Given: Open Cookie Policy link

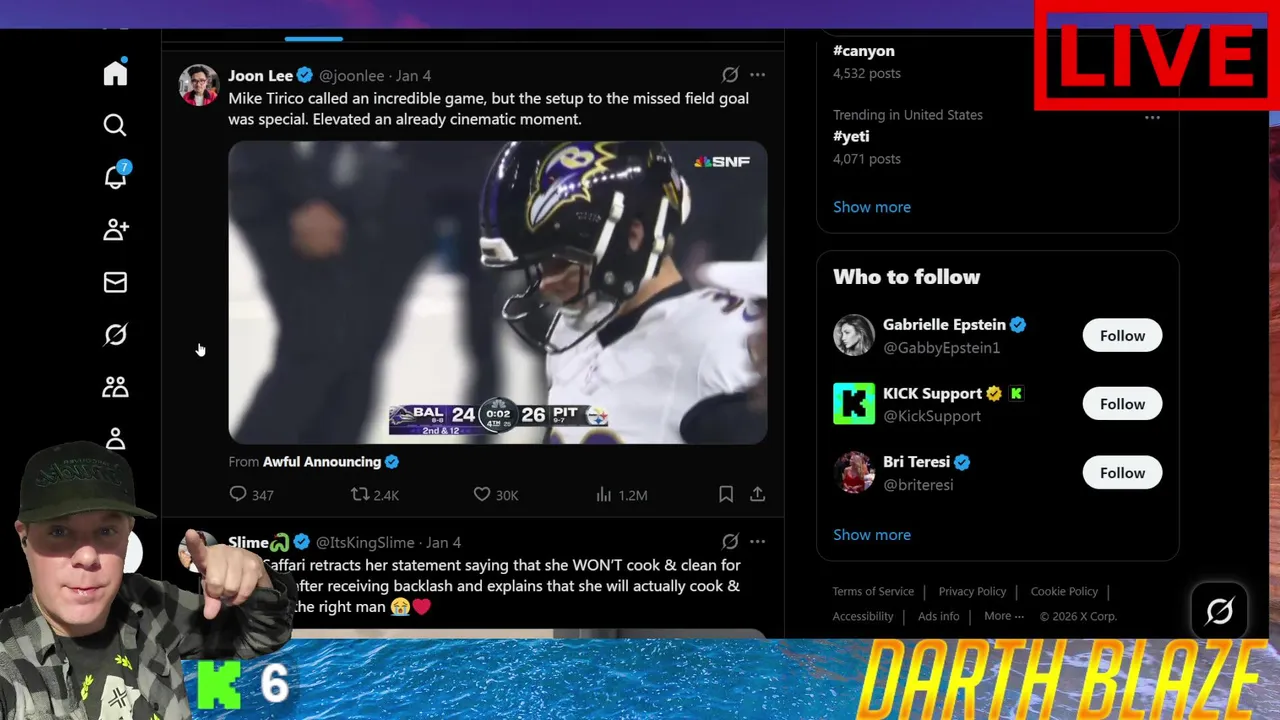Looking at the screenshot, I should click(1064, 592).
